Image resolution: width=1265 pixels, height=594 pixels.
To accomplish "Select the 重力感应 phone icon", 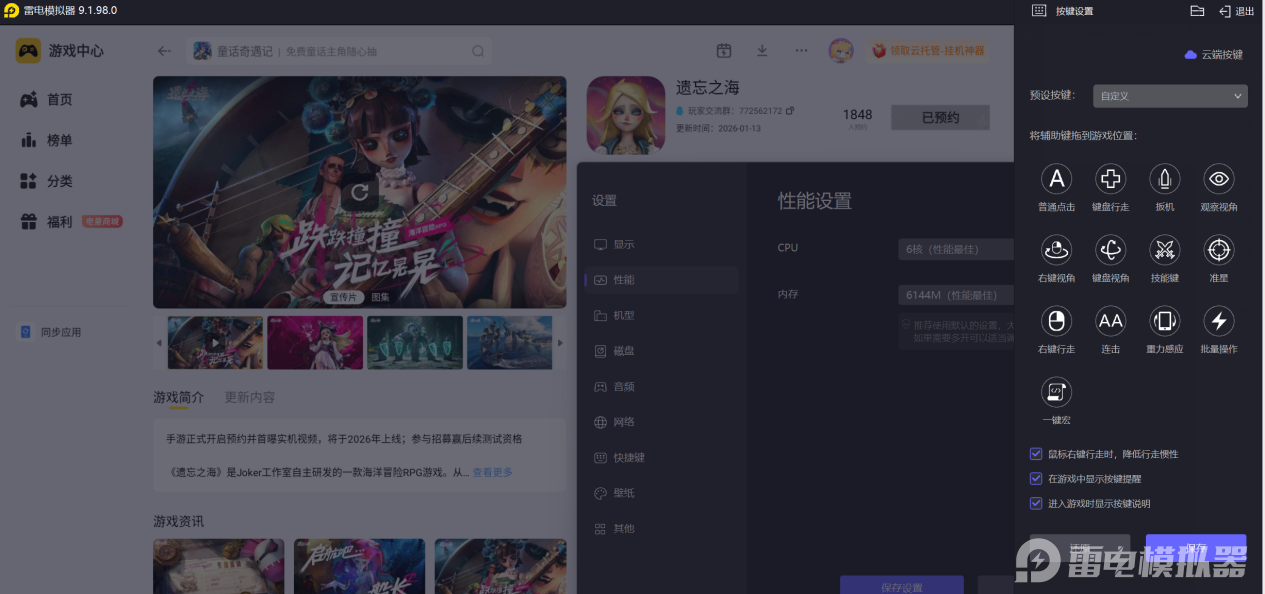I will pos(1164,320).
